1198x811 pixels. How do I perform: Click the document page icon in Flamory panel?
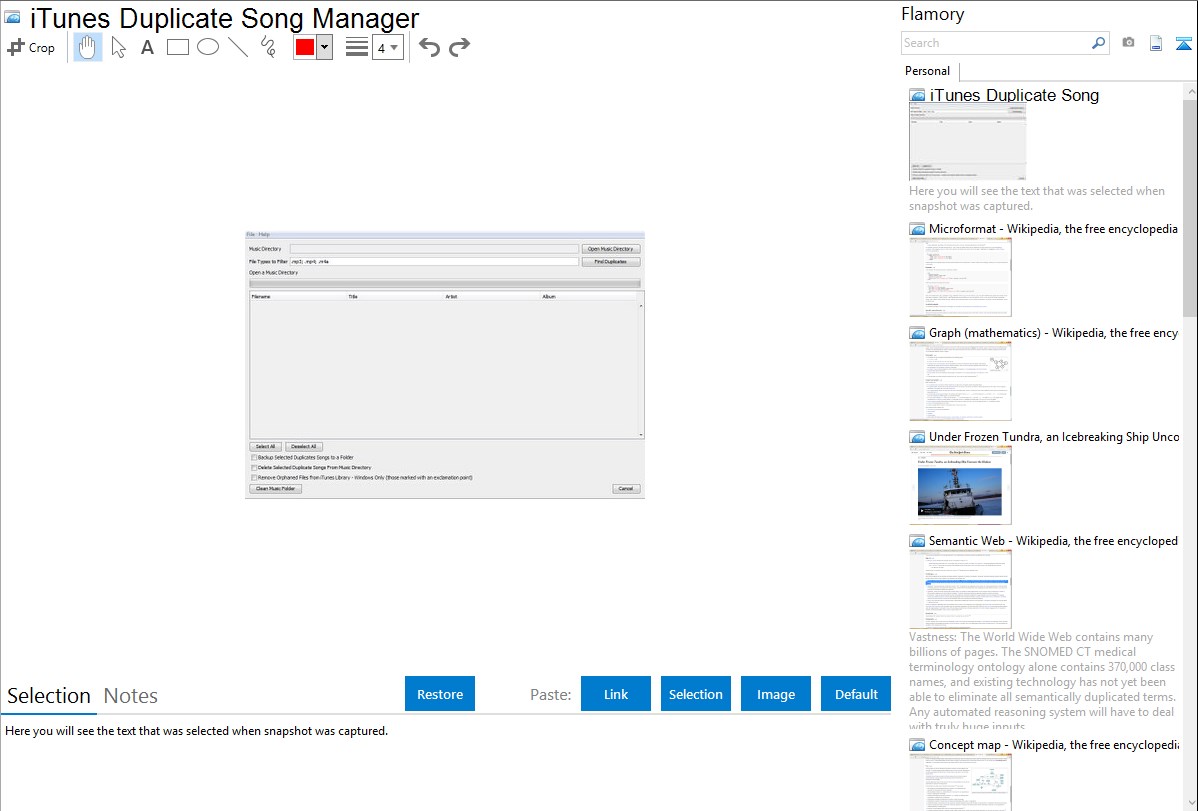pyautogui.click(x=1156, y=43)
